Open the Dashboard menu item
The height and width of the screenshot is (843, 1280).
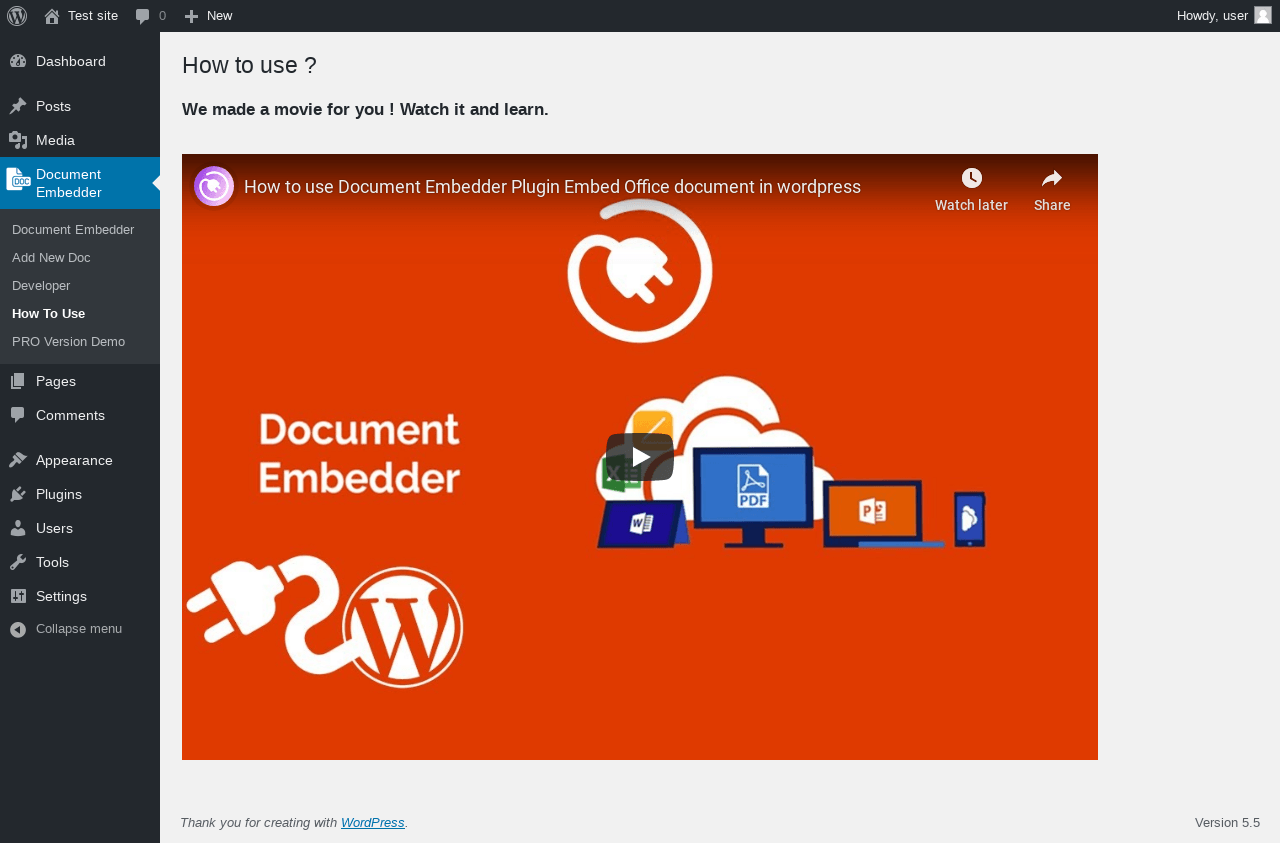(x=80, y=61)
